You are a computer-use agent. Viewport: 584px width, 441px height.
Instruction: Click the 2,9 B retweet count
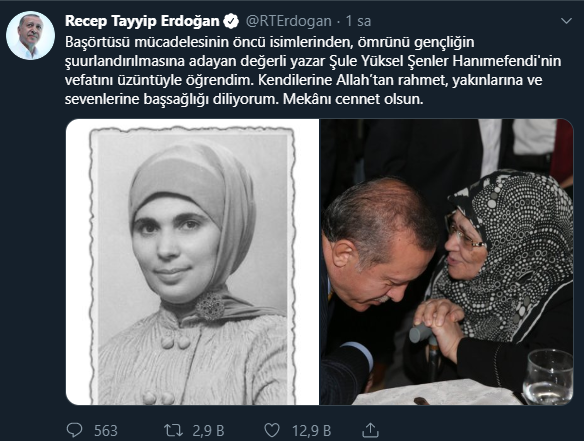tap(208, 431)
